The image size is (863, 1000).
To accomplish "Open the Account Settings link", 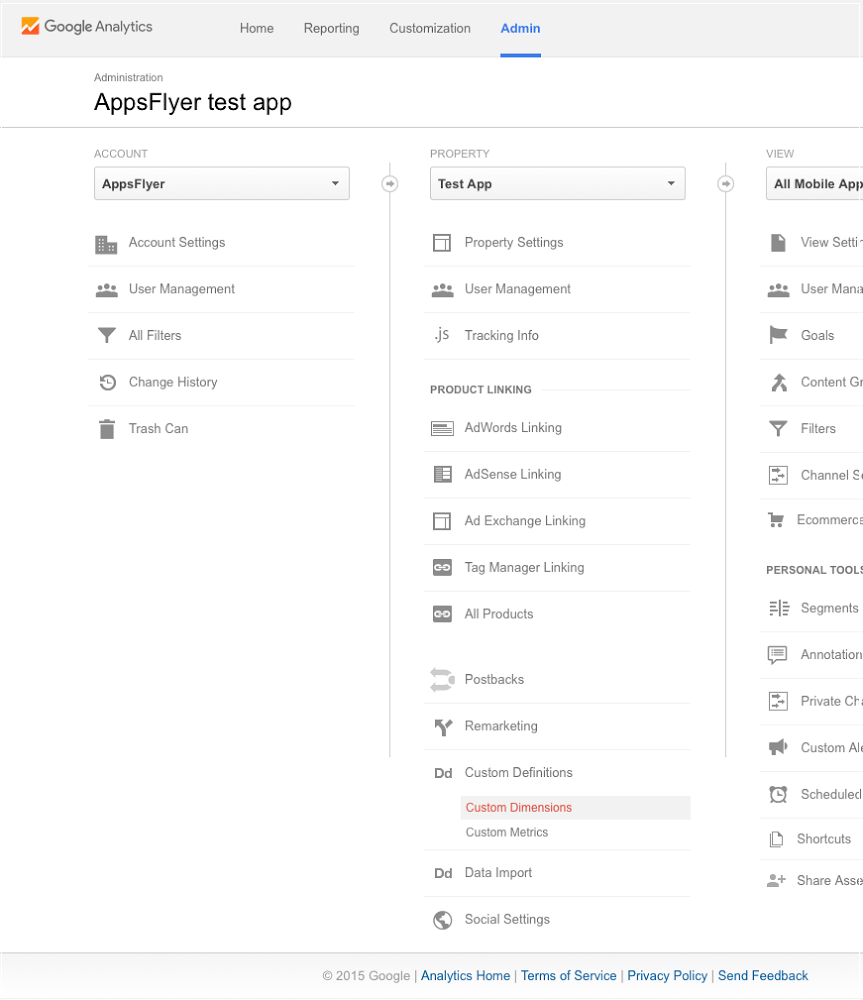I will (x=177, y=242).
